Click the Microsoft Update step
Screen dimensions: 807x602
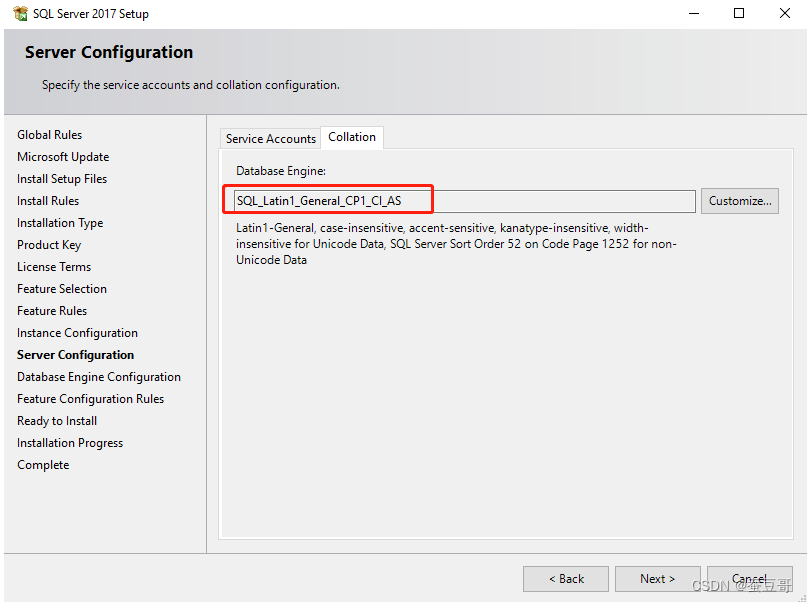(63, 157)
